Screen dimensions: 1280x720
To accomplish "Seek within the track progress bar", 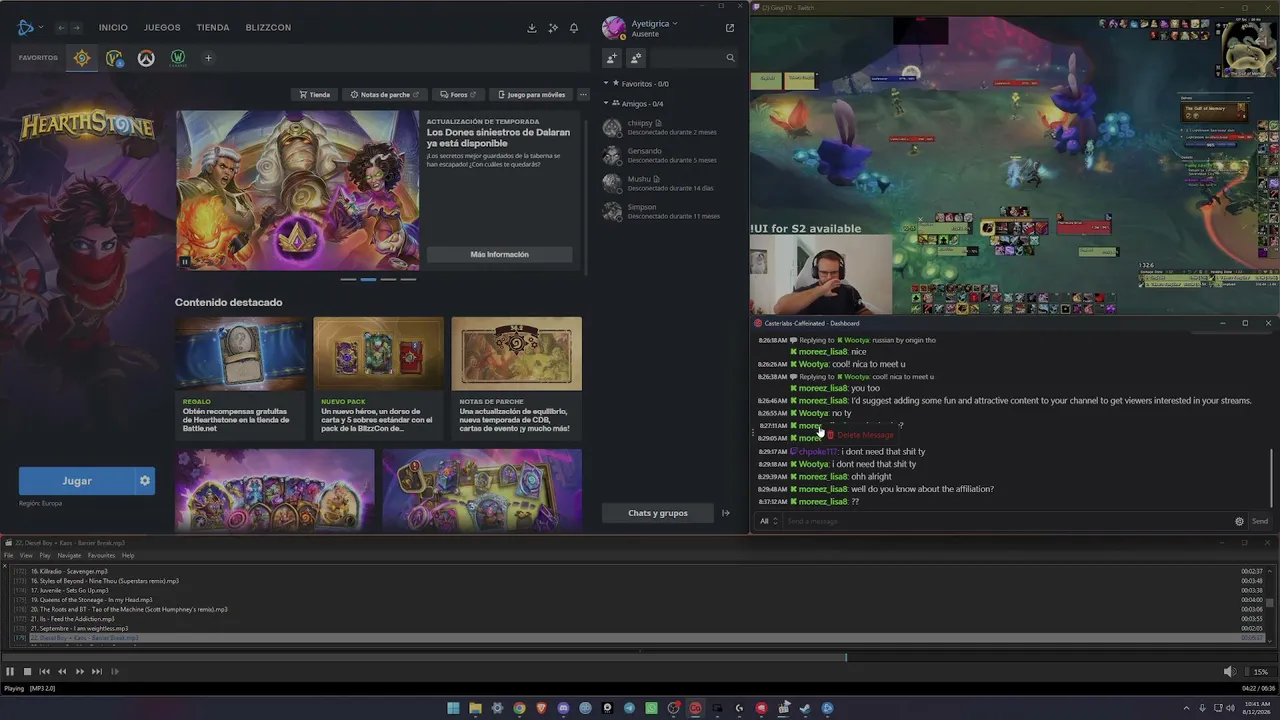I will [640, 657].
